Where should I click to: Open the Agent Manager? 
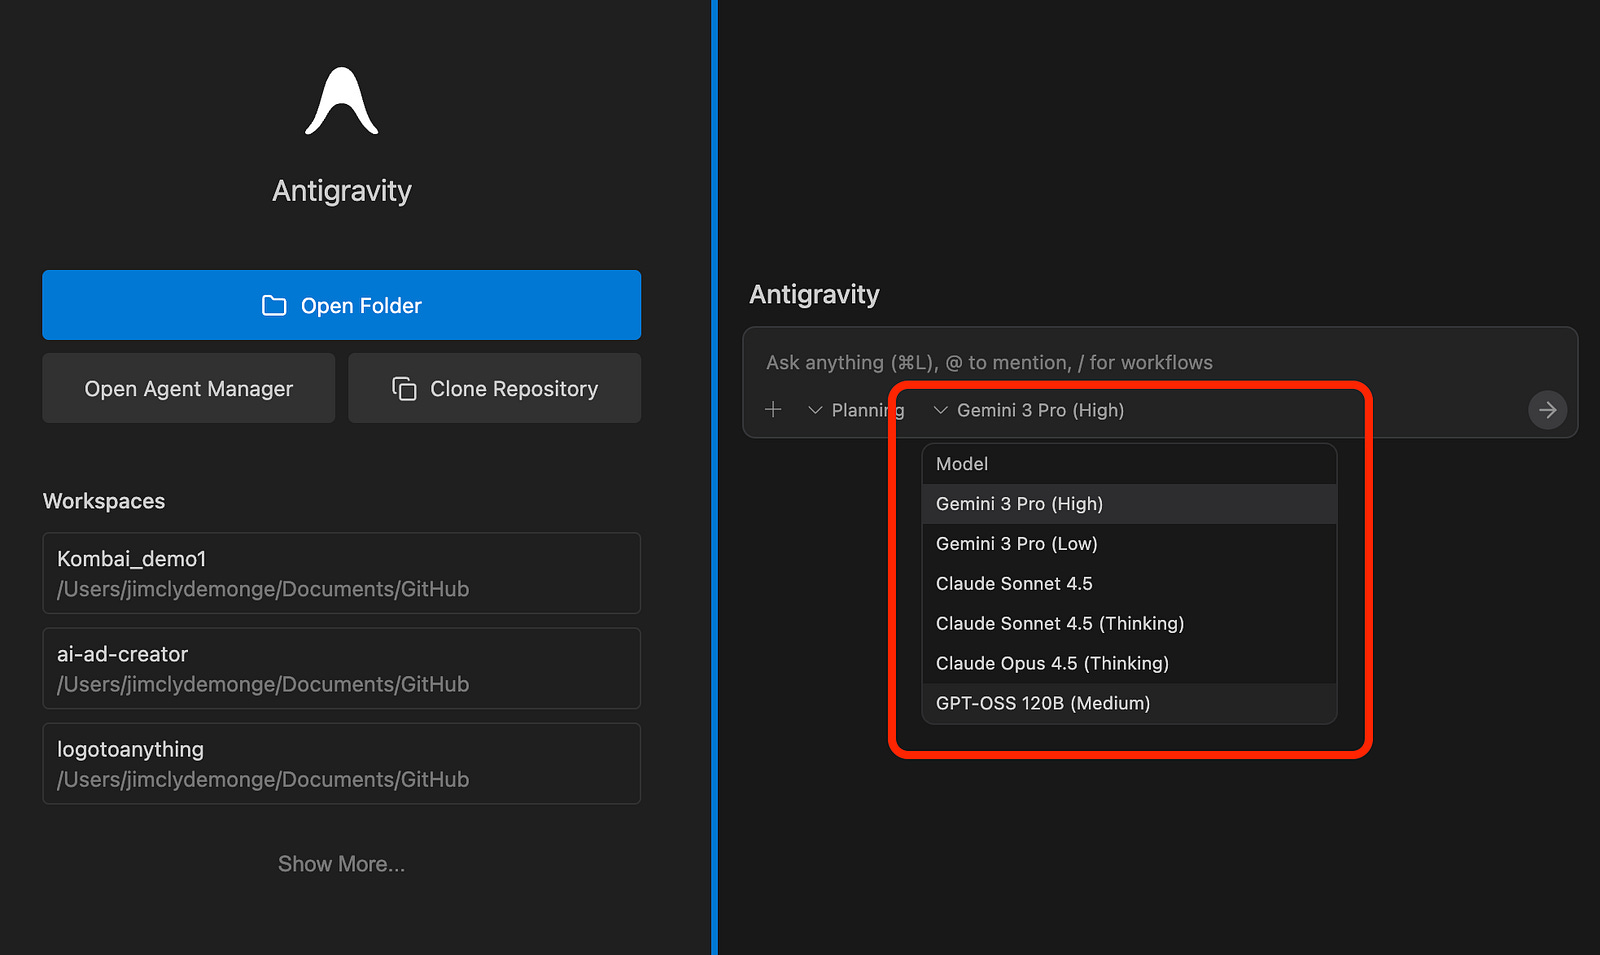point(188,388)
